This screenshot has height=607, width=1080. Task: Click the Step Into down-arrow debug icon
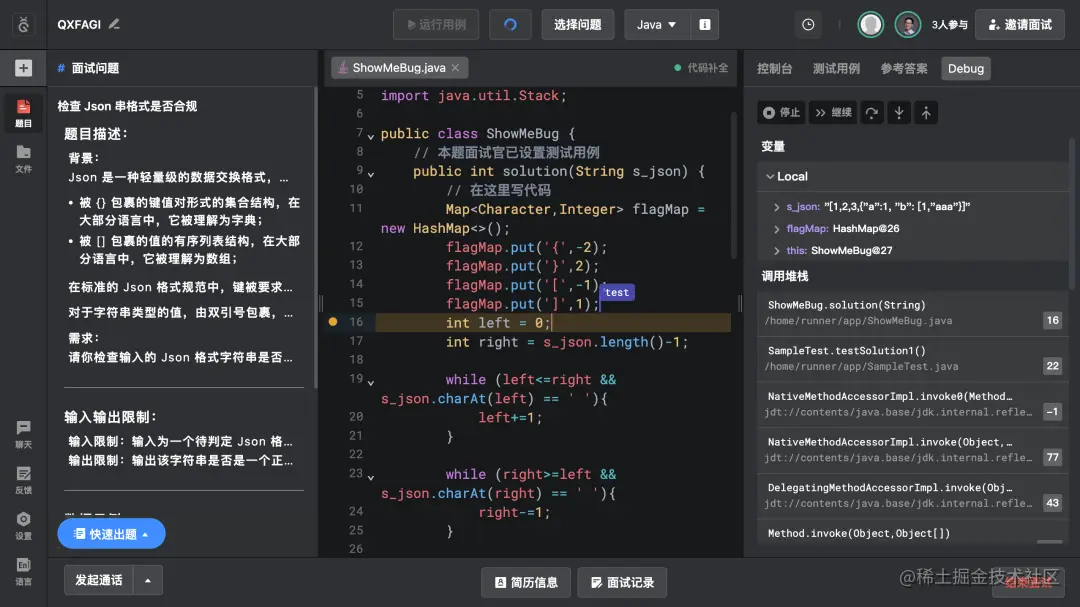point(898,112)
